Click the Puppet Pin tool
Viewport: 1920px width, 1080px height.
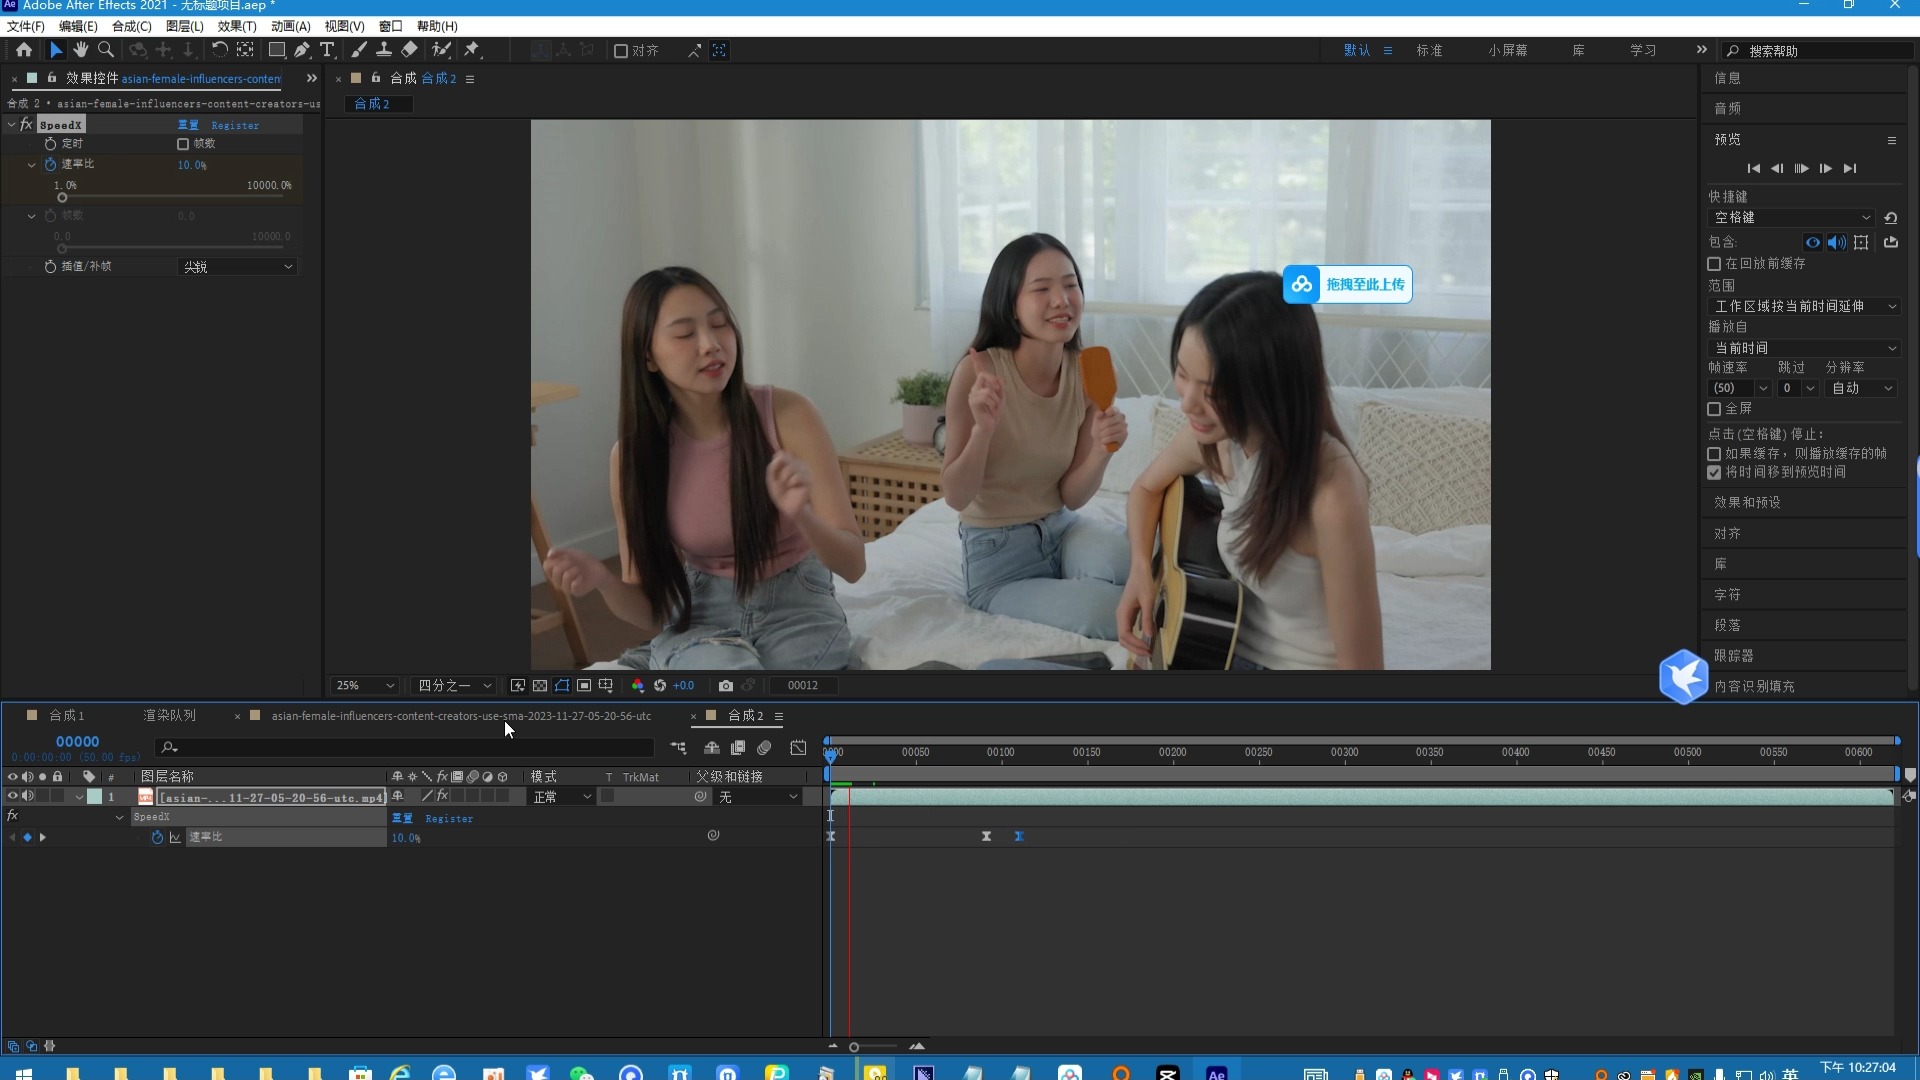pyautogui.click(x=472, y=50)
